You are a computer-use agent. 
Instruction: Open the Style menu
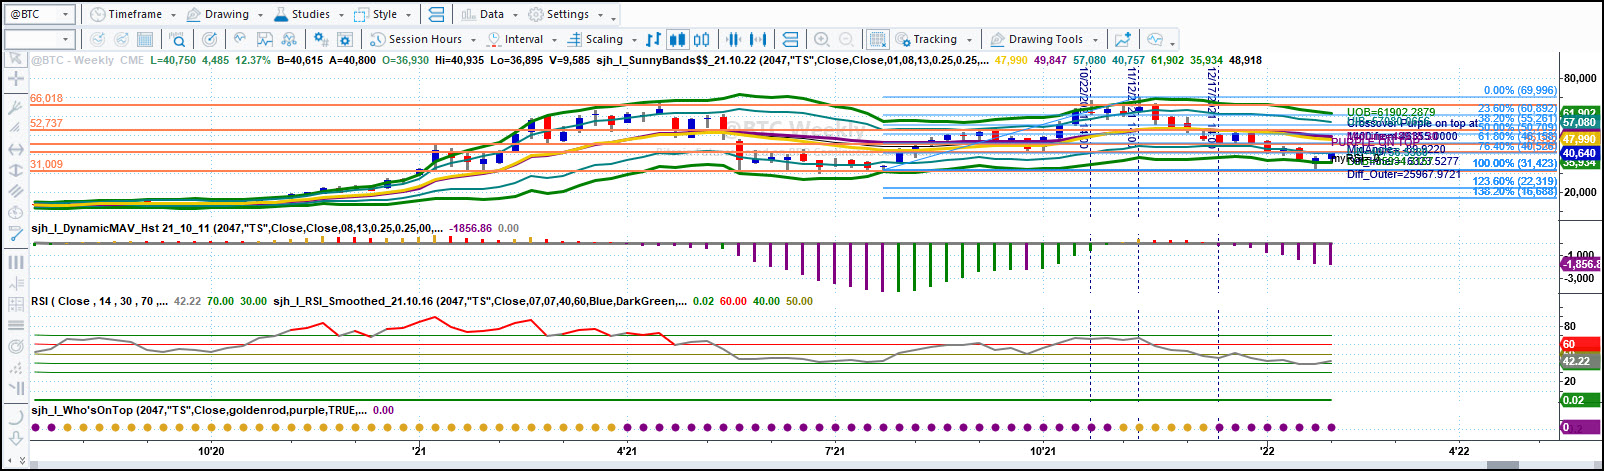(382, 14)
